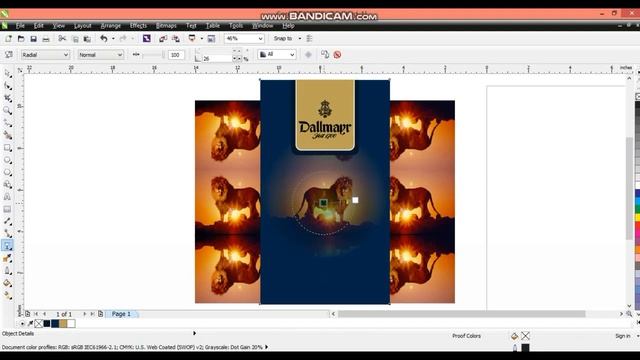Click the New document icon
The height and width of the screenshot is (360, 640).
click(8, 38)
